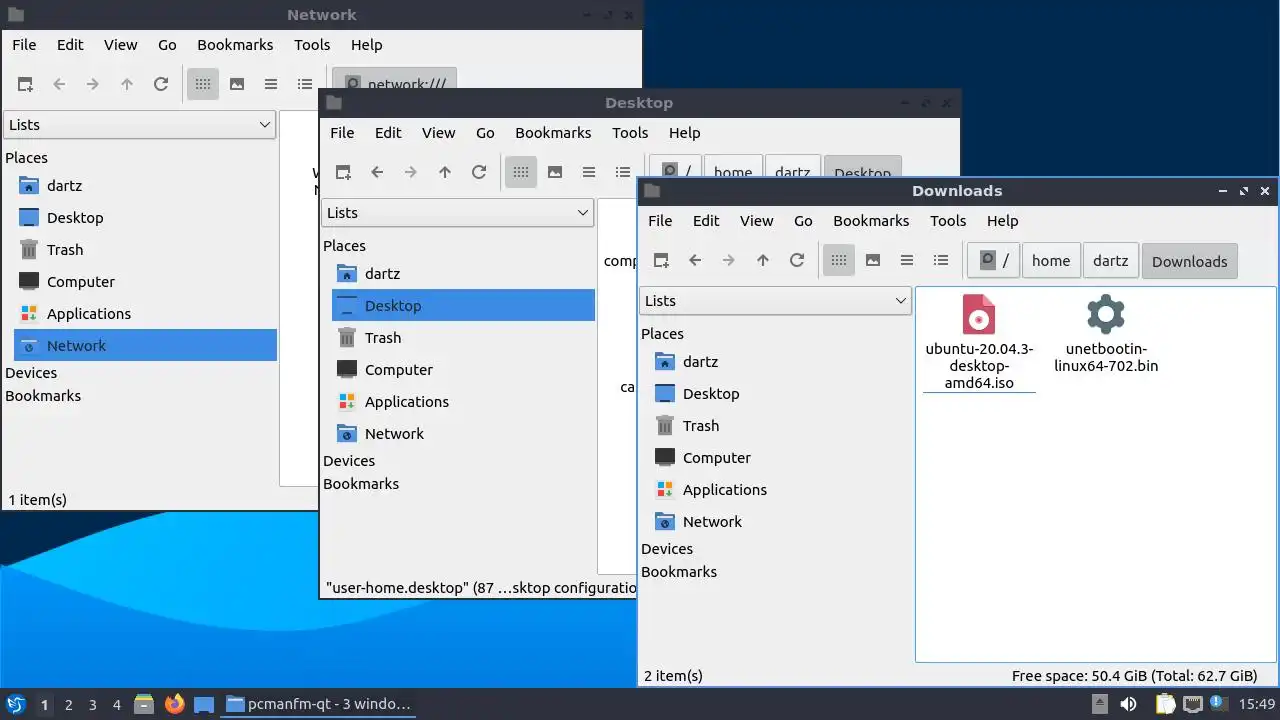Switch Downloads window to detailed list view
Screen dimensions: 1280x720
pyautogui.click(x=941, y=260)
